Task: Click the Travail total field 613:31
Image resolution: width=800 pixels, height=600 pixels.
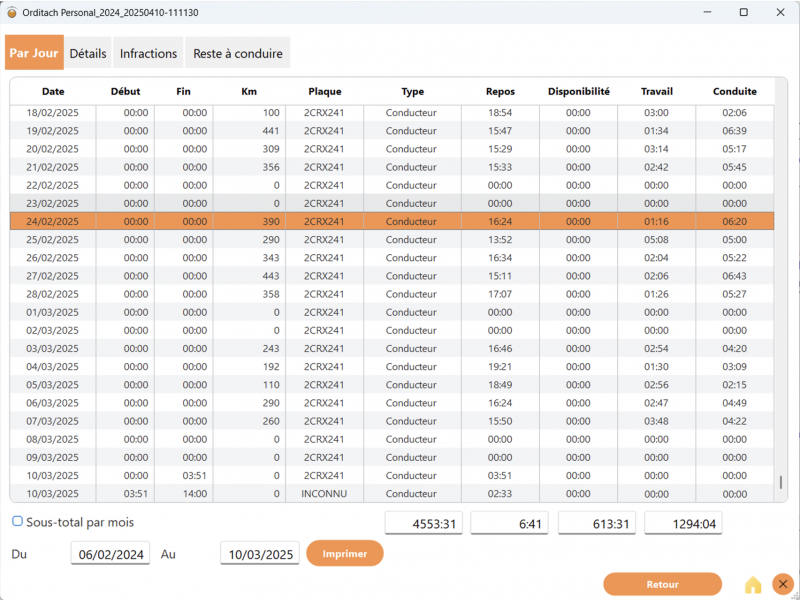Action: point(597,523)
